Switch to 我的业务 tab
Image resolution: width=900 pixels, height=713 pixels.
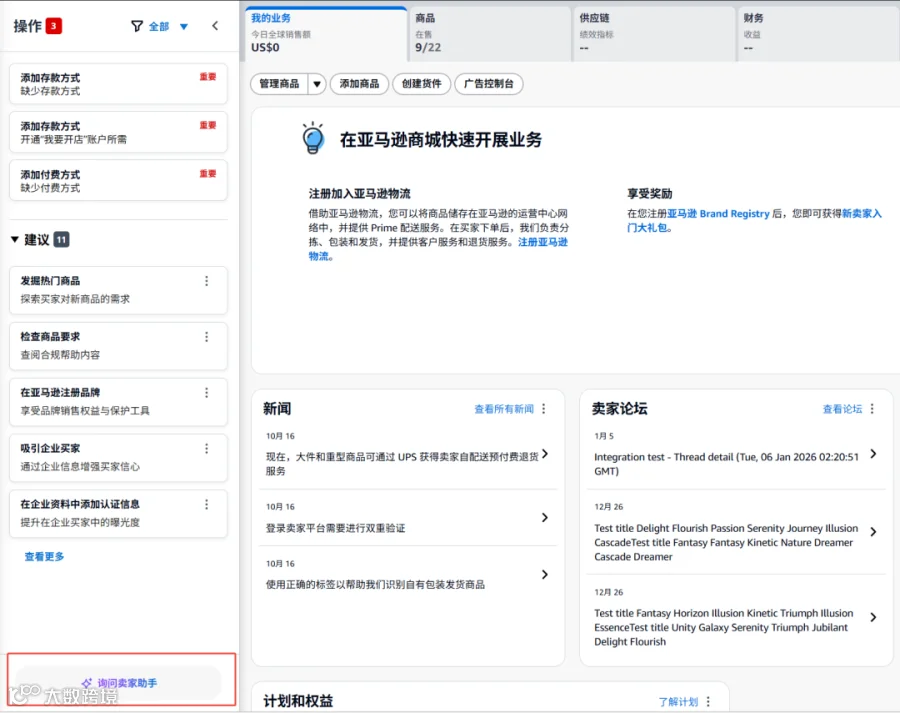(x=325, y=33)
